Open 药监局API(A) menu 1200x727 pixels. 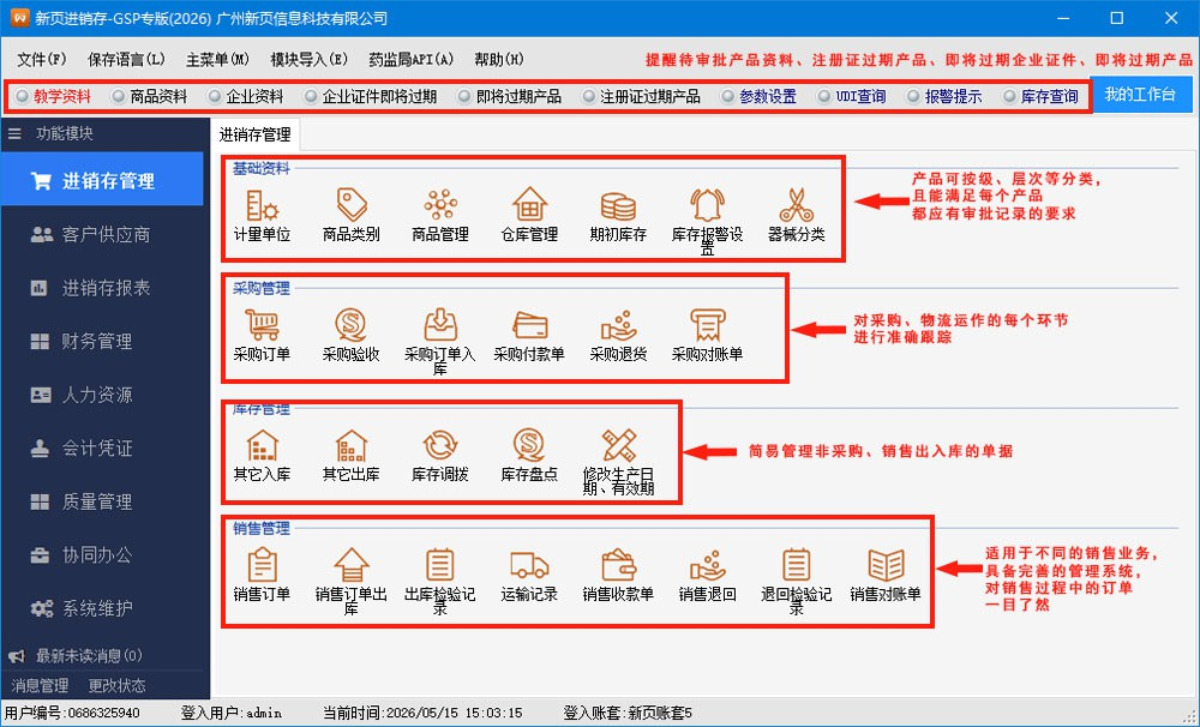411,59
